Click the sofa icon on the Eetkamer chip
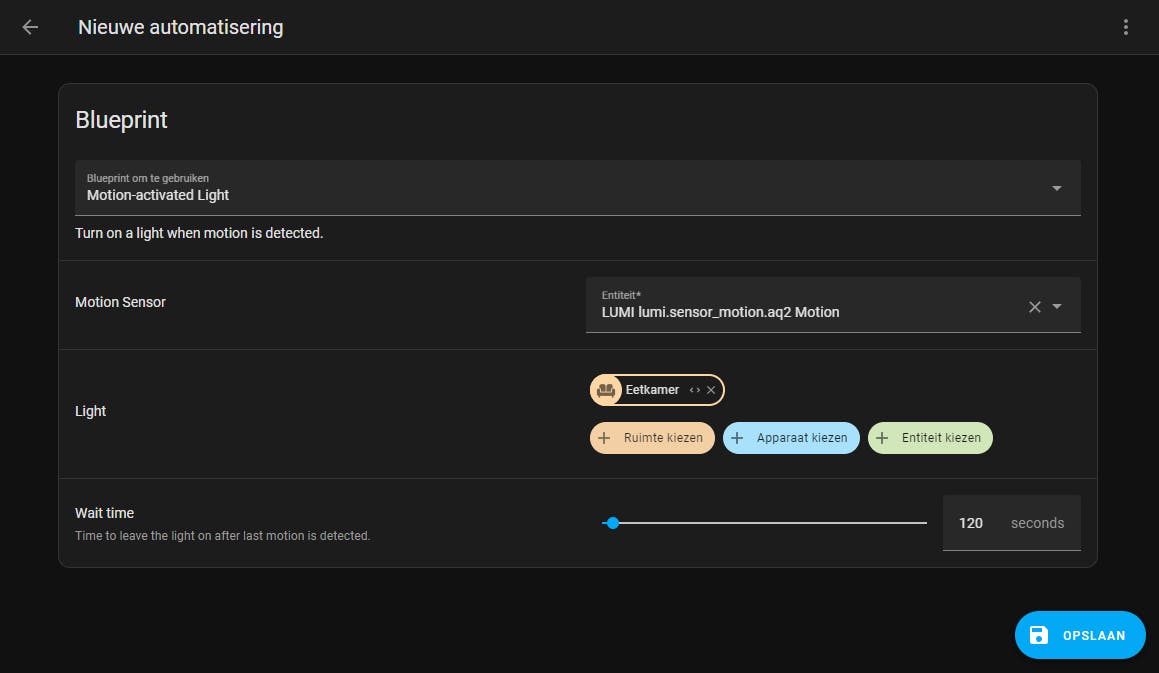This screenshot has height=673, width=1159. (605, 390)
